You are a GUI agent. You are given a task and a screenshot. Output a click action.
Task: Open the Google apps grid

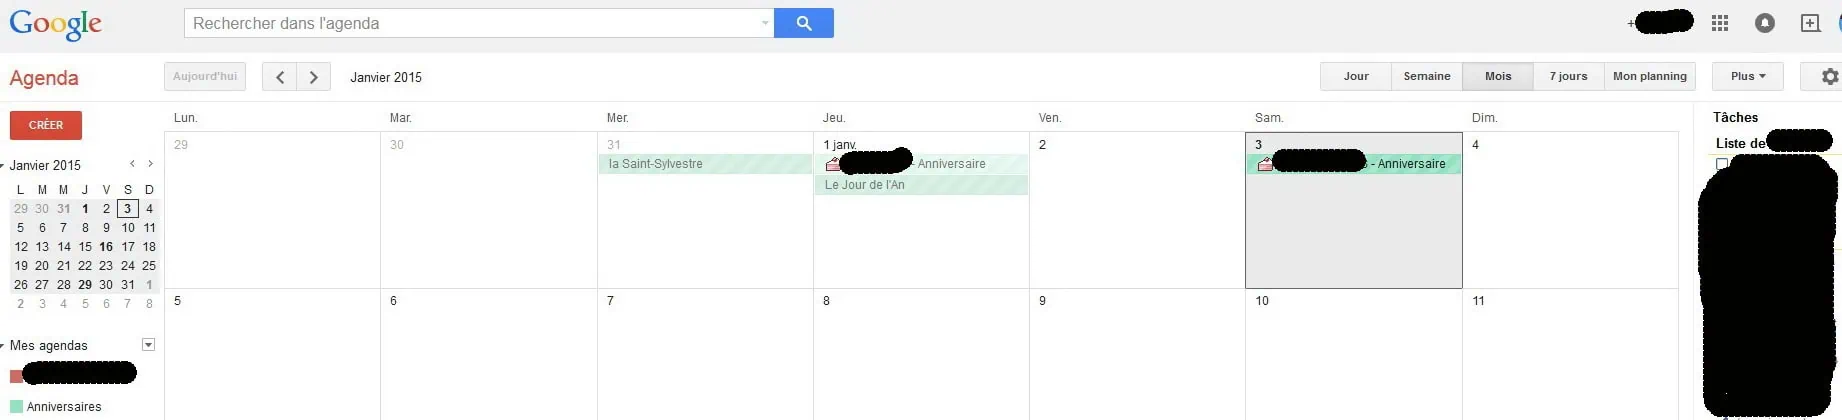point(1720,23)
